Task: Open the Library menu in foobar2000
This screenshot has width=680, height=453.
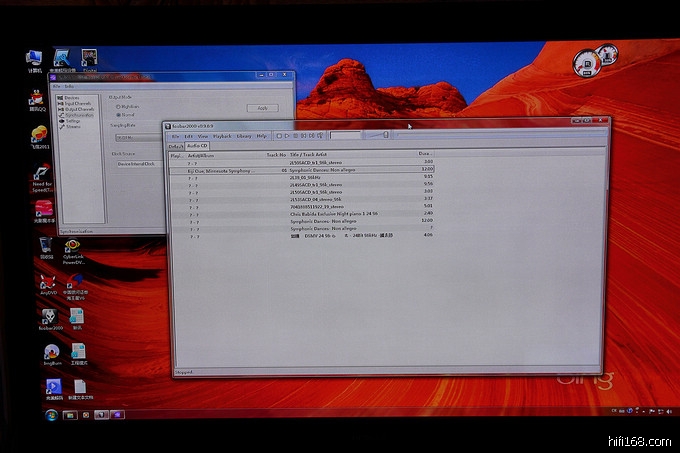Action: 244,135
